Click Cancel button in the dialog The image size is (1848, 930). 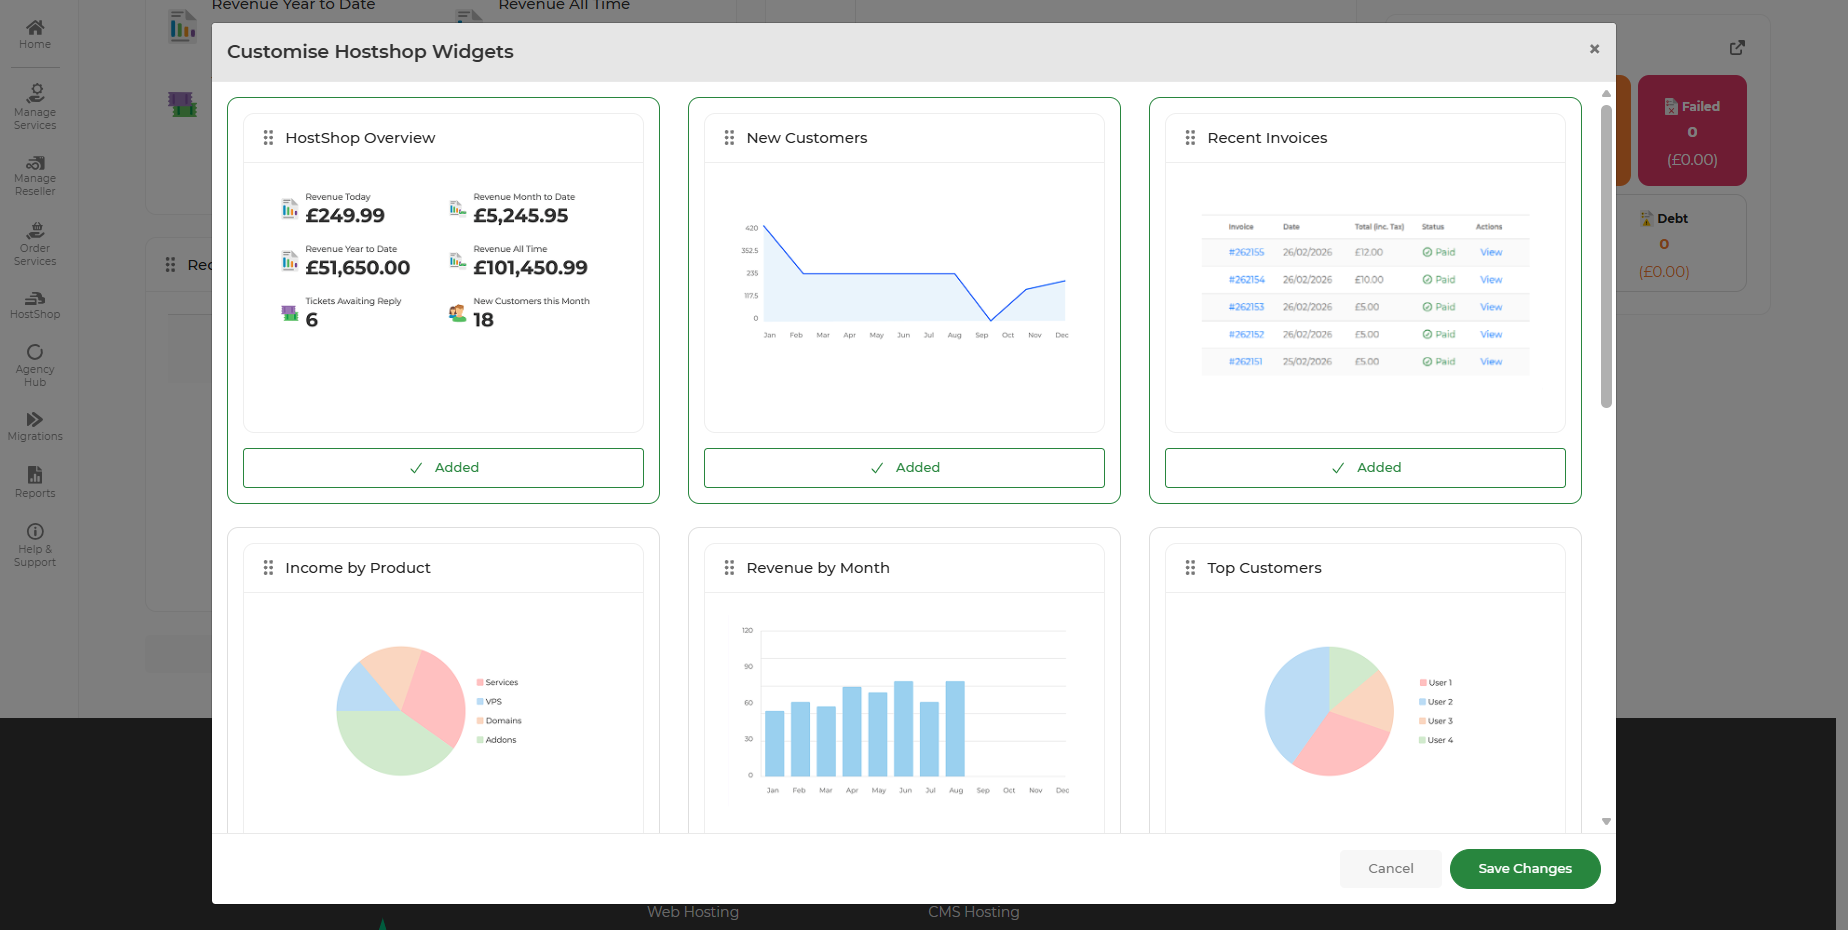(x=1391, y=868)
